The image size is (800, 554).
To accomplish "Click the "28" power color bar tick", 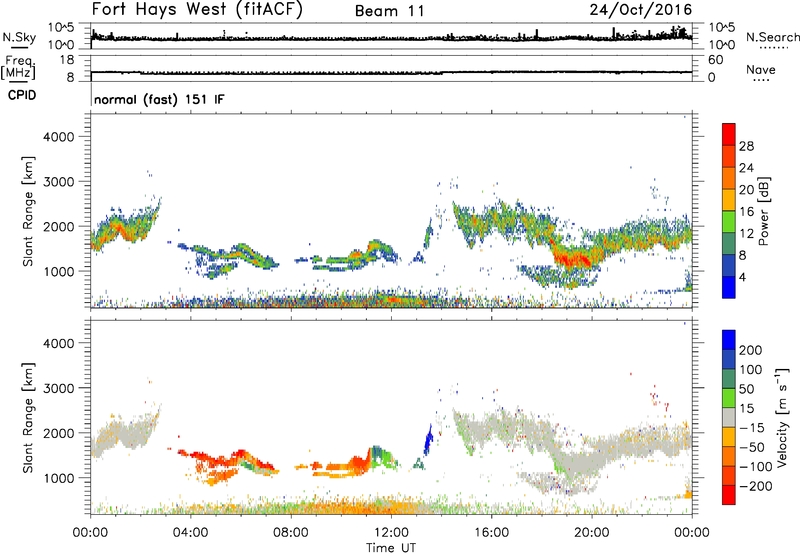I will [746, 146].
